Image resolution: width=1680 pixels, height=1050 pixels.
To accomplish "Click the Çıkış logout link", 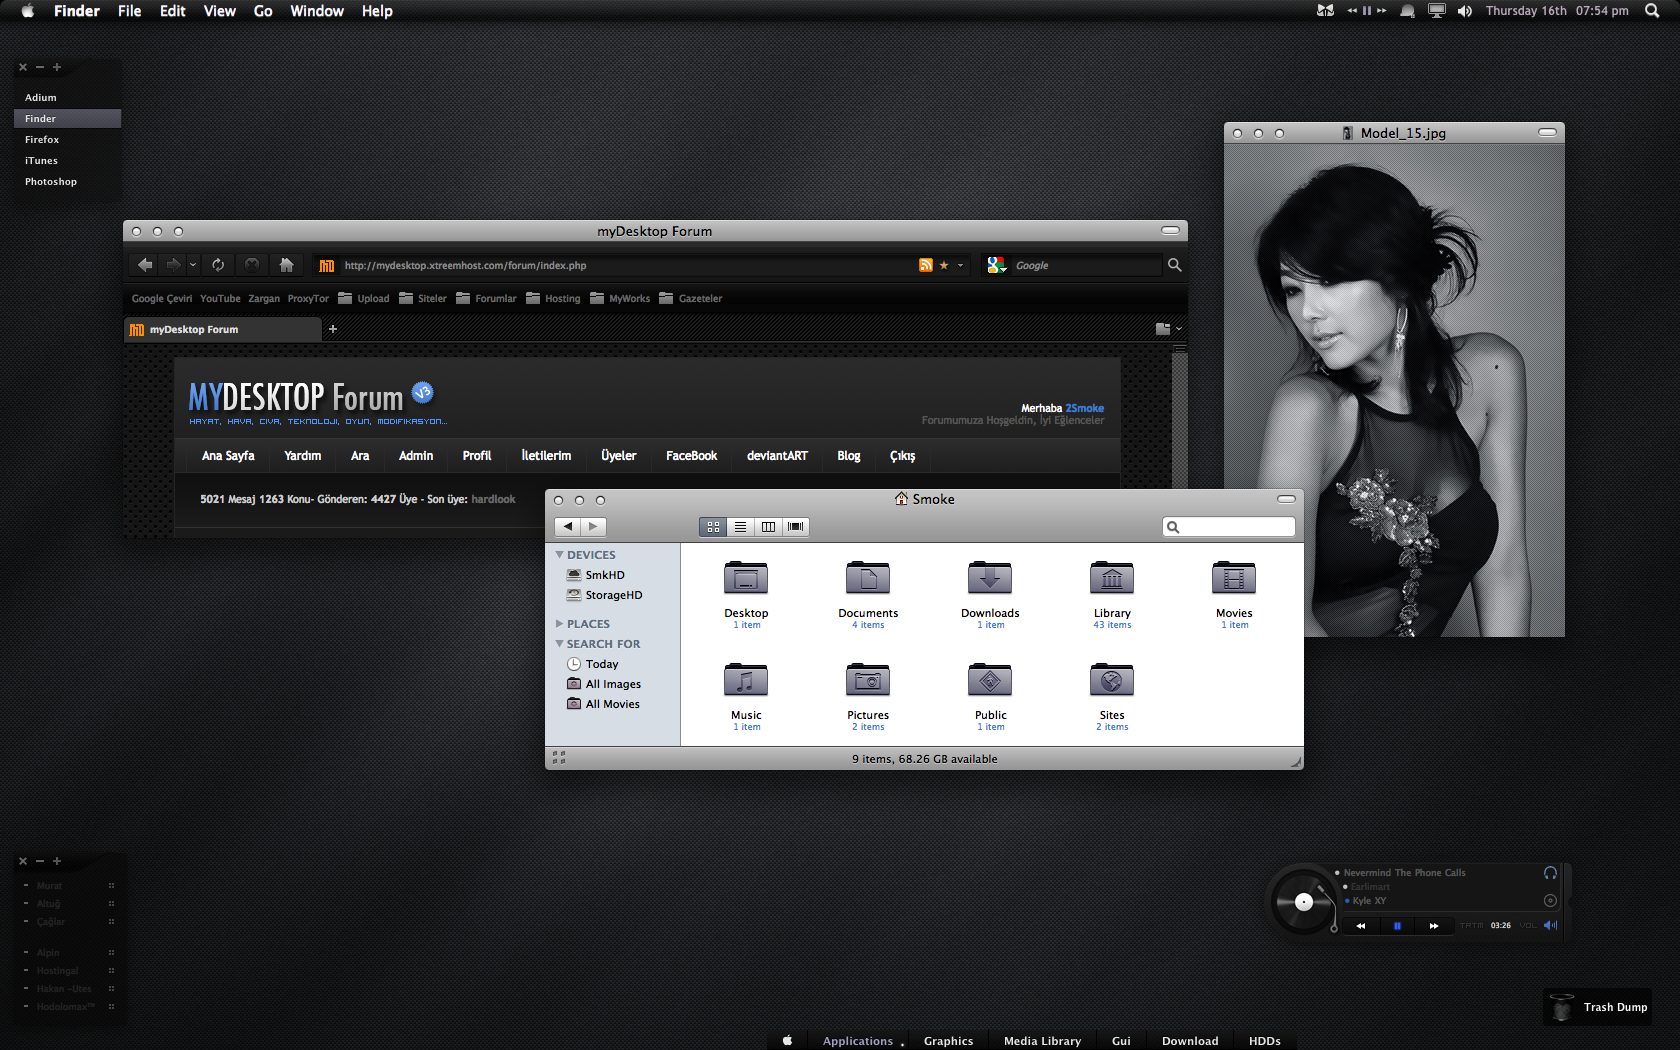I will [902, 455].
